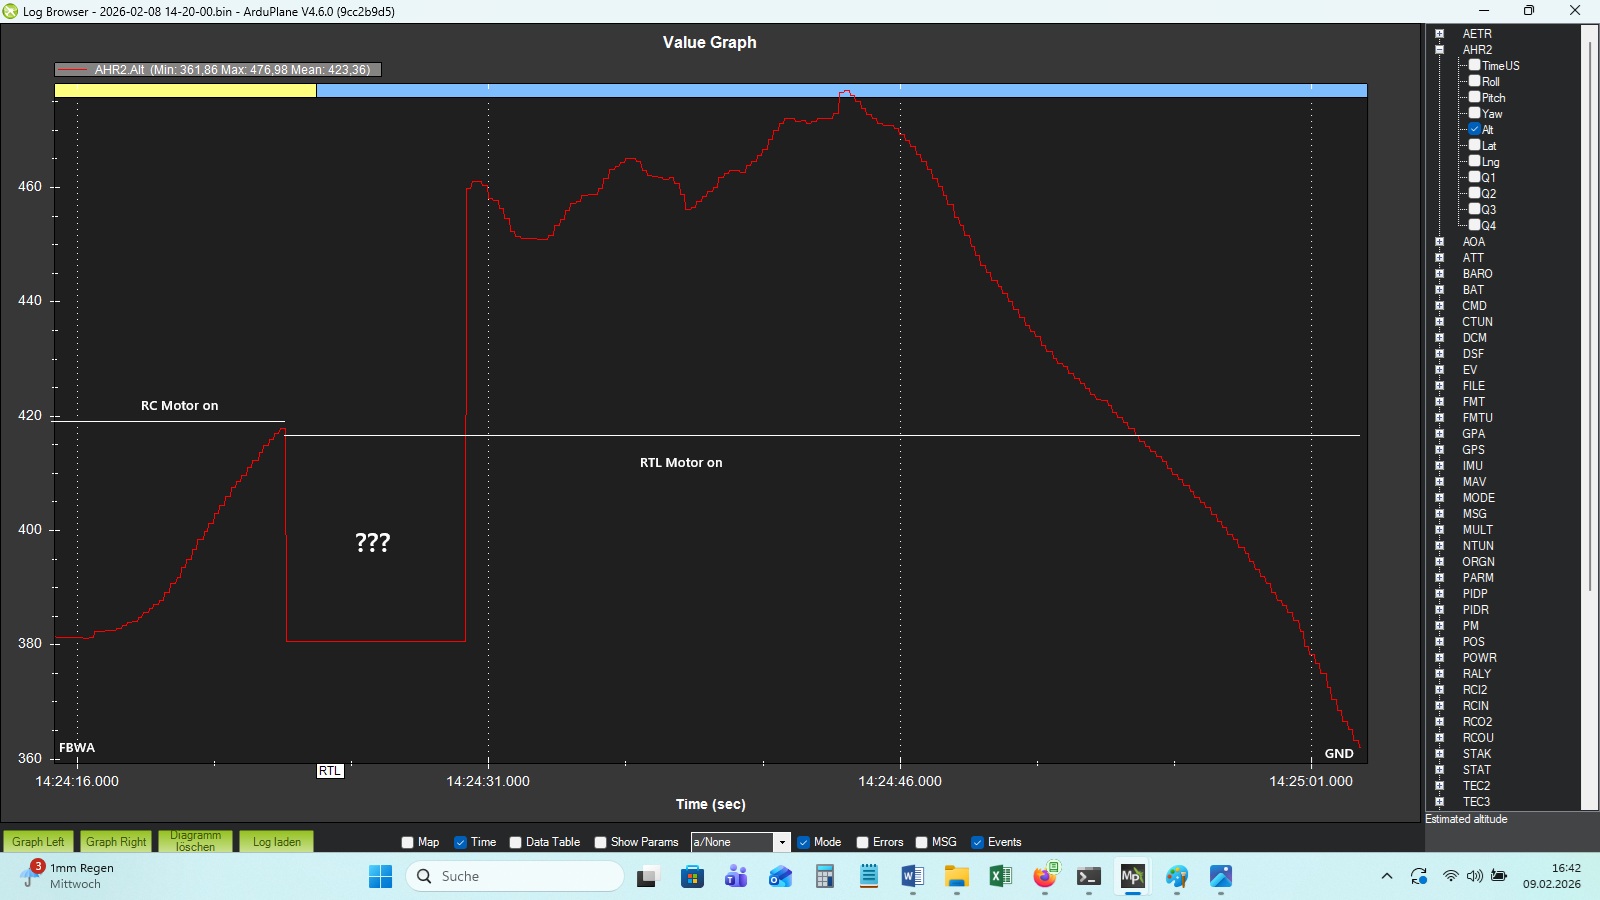Image resolution: width=1600 pixels, height=900 pixels.
Task: Launch Microsoft Word from taskbar
Action: tap(912, 877)
